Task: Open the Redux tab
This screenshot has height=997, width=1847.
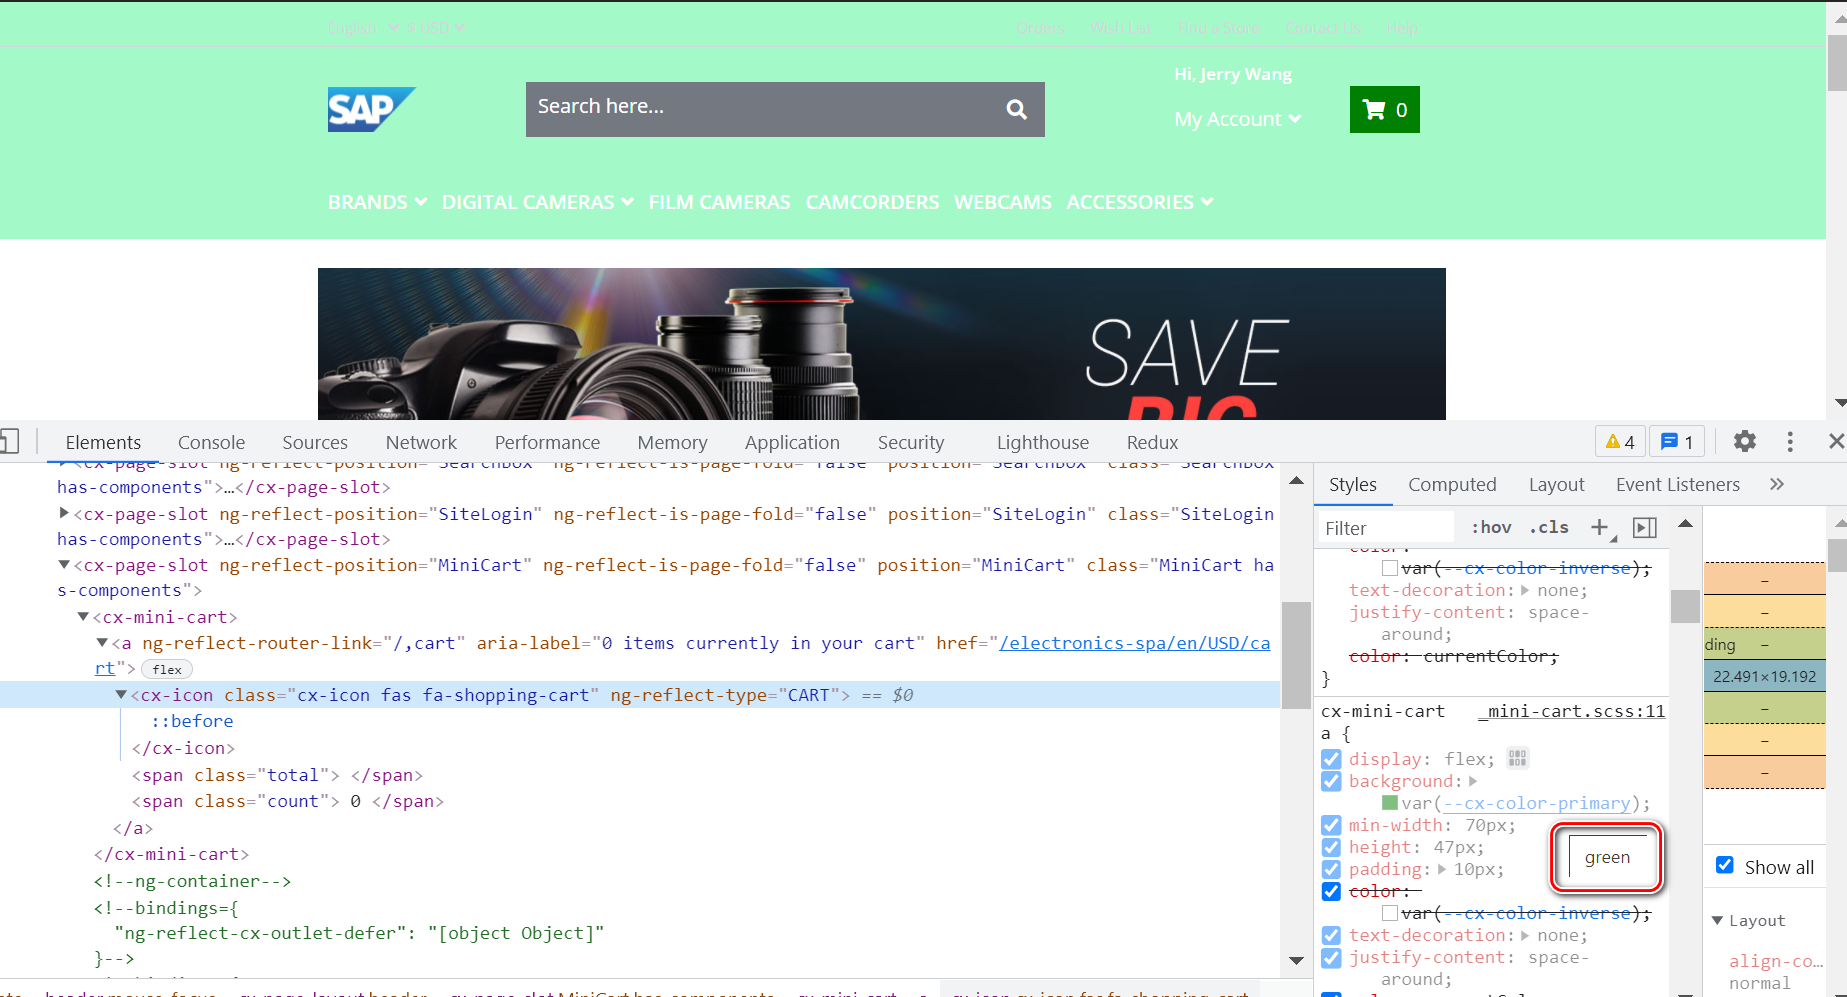Action: pyautogui.click(x=1152, y=442)
